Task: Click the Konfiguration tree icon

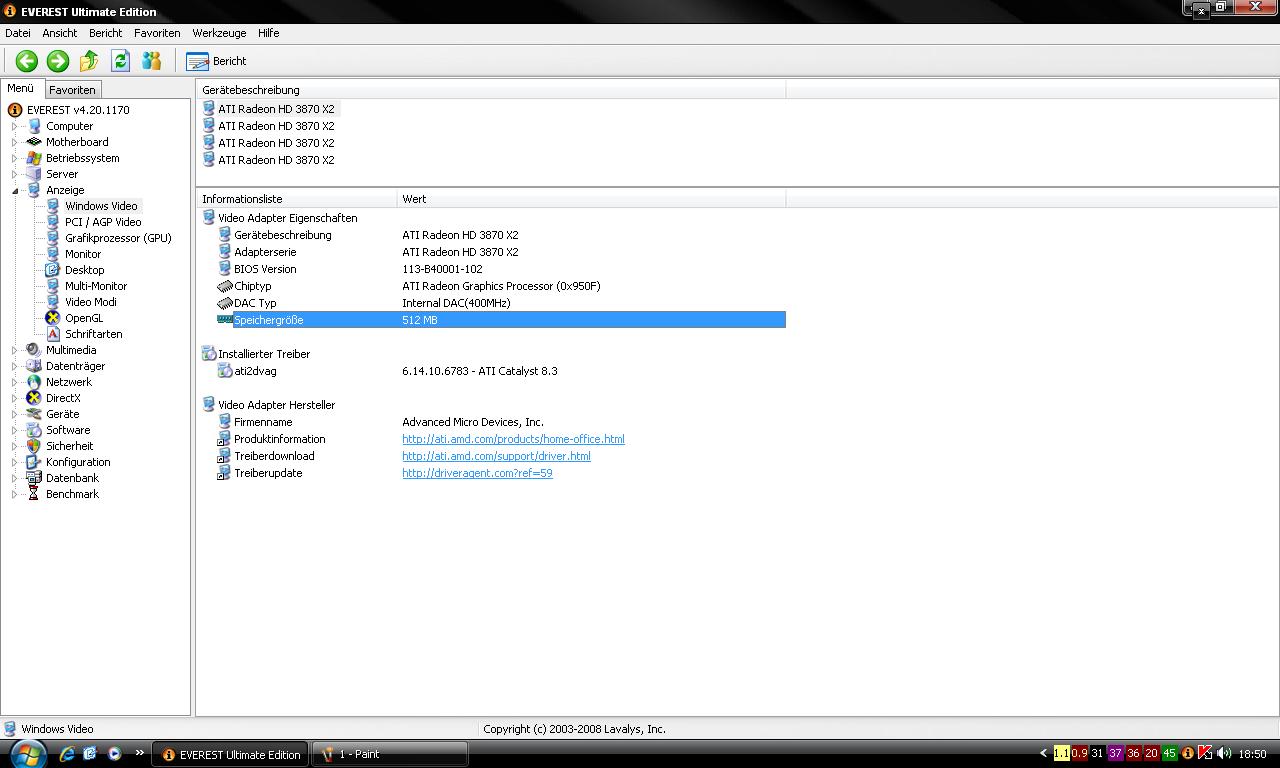Action: click(x=34, y=462)
